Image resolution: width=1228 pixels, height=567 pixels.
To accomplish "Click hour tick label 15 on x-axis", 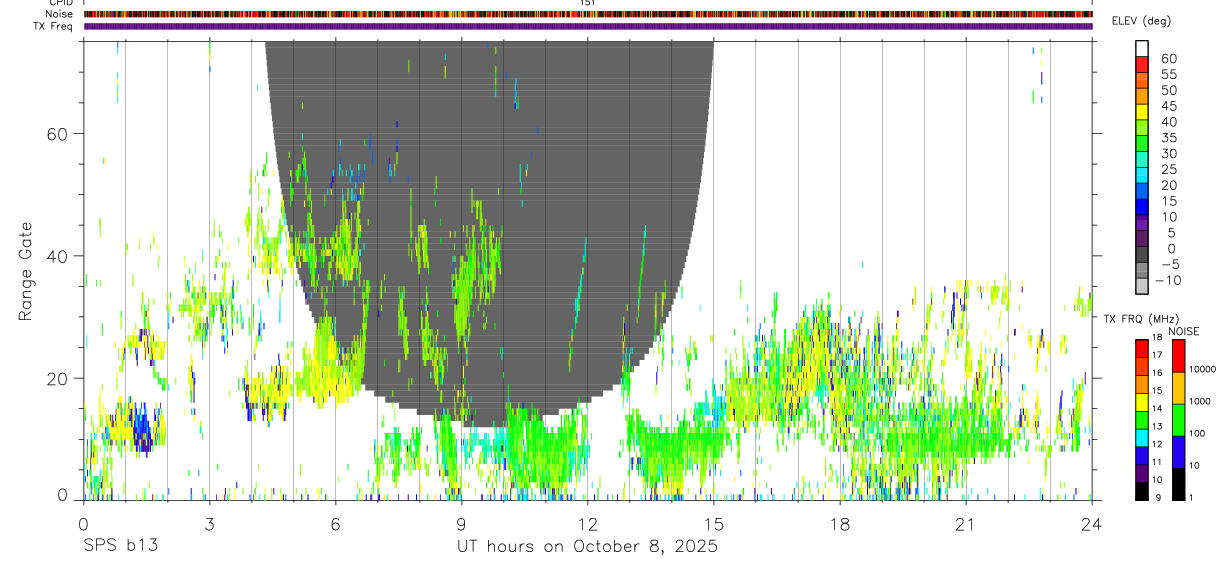I will point(714,523).
